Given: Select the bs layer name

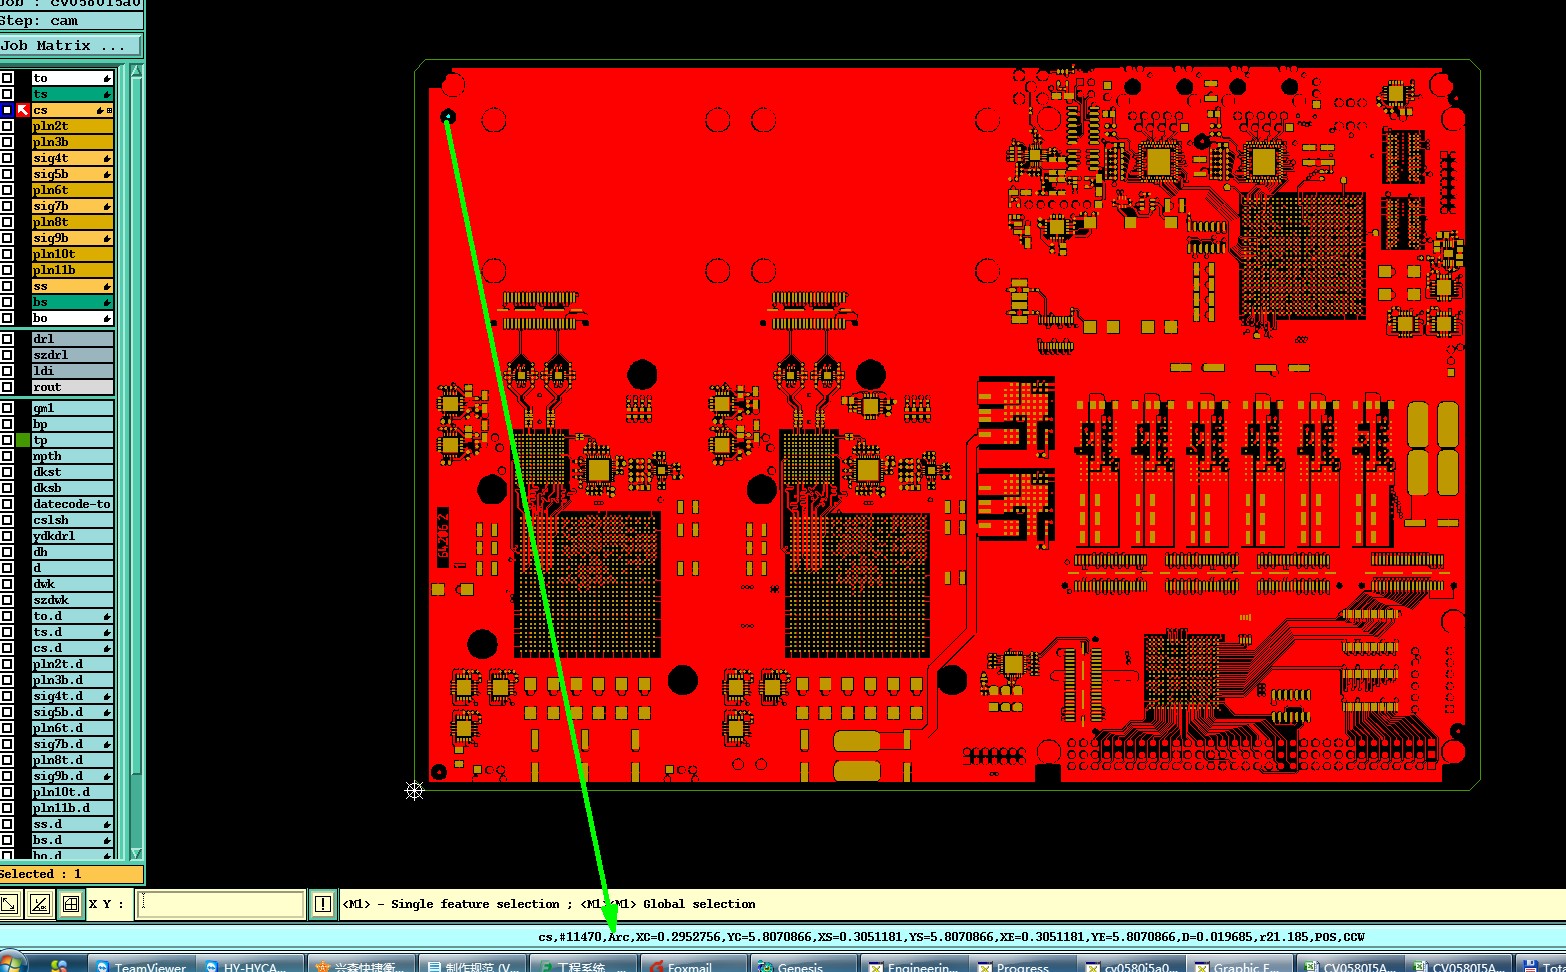Looking at the screenshot, I should pos(72,302).
